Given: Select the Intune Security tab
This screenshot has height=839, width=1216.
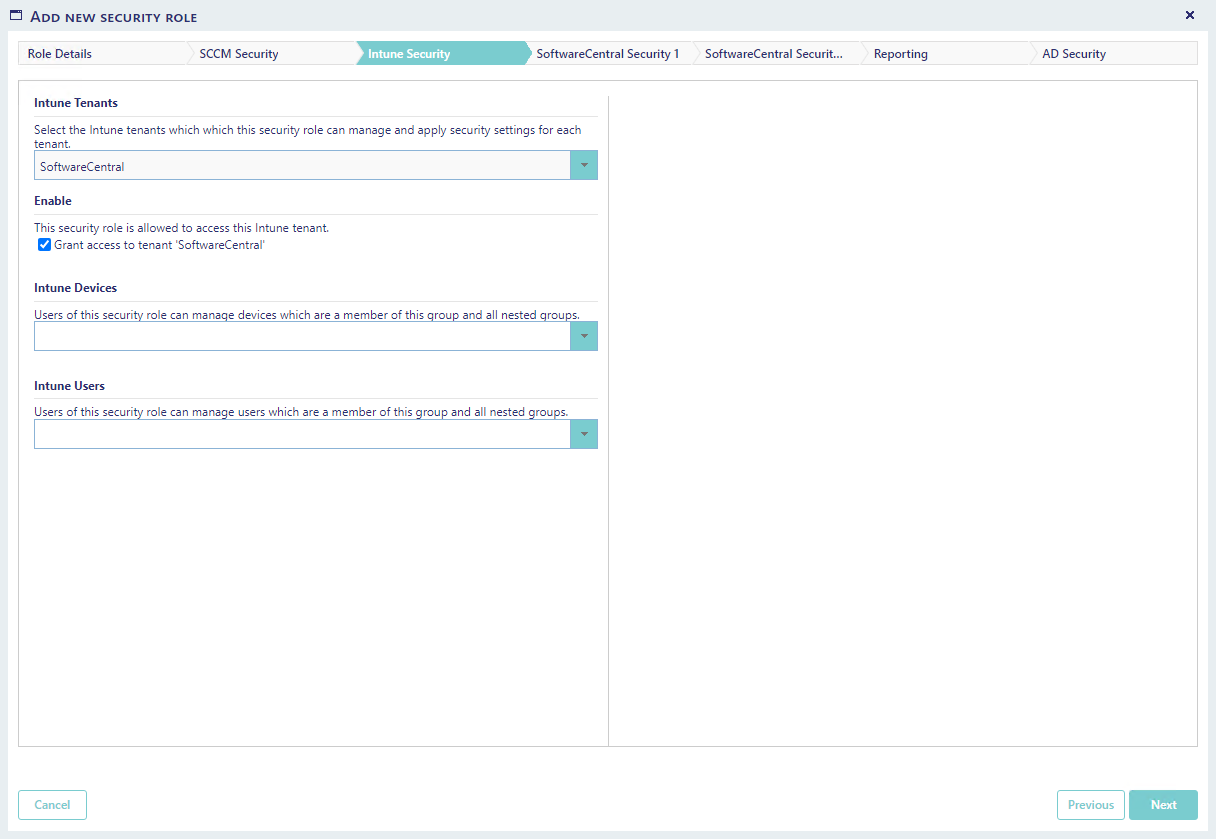Looking at the screenshot, I should pyautogui.click(x=409, y=54).
